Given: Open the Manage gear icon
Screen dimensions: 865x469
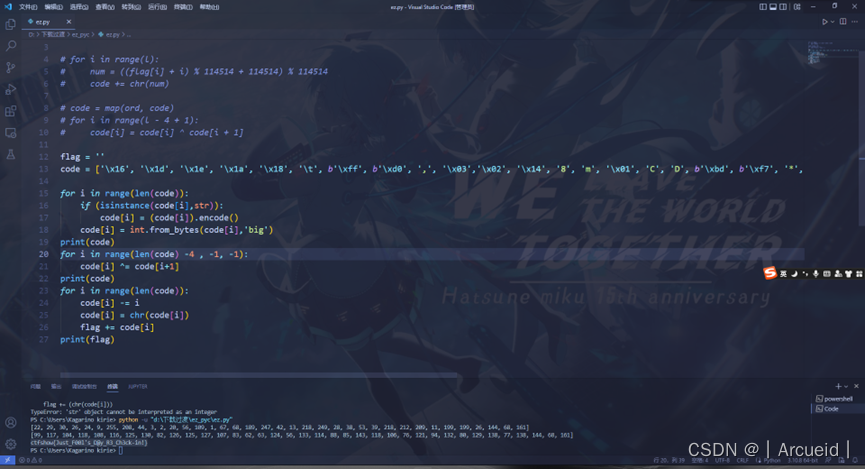Looking at the screenshot, I should point(10,444).
